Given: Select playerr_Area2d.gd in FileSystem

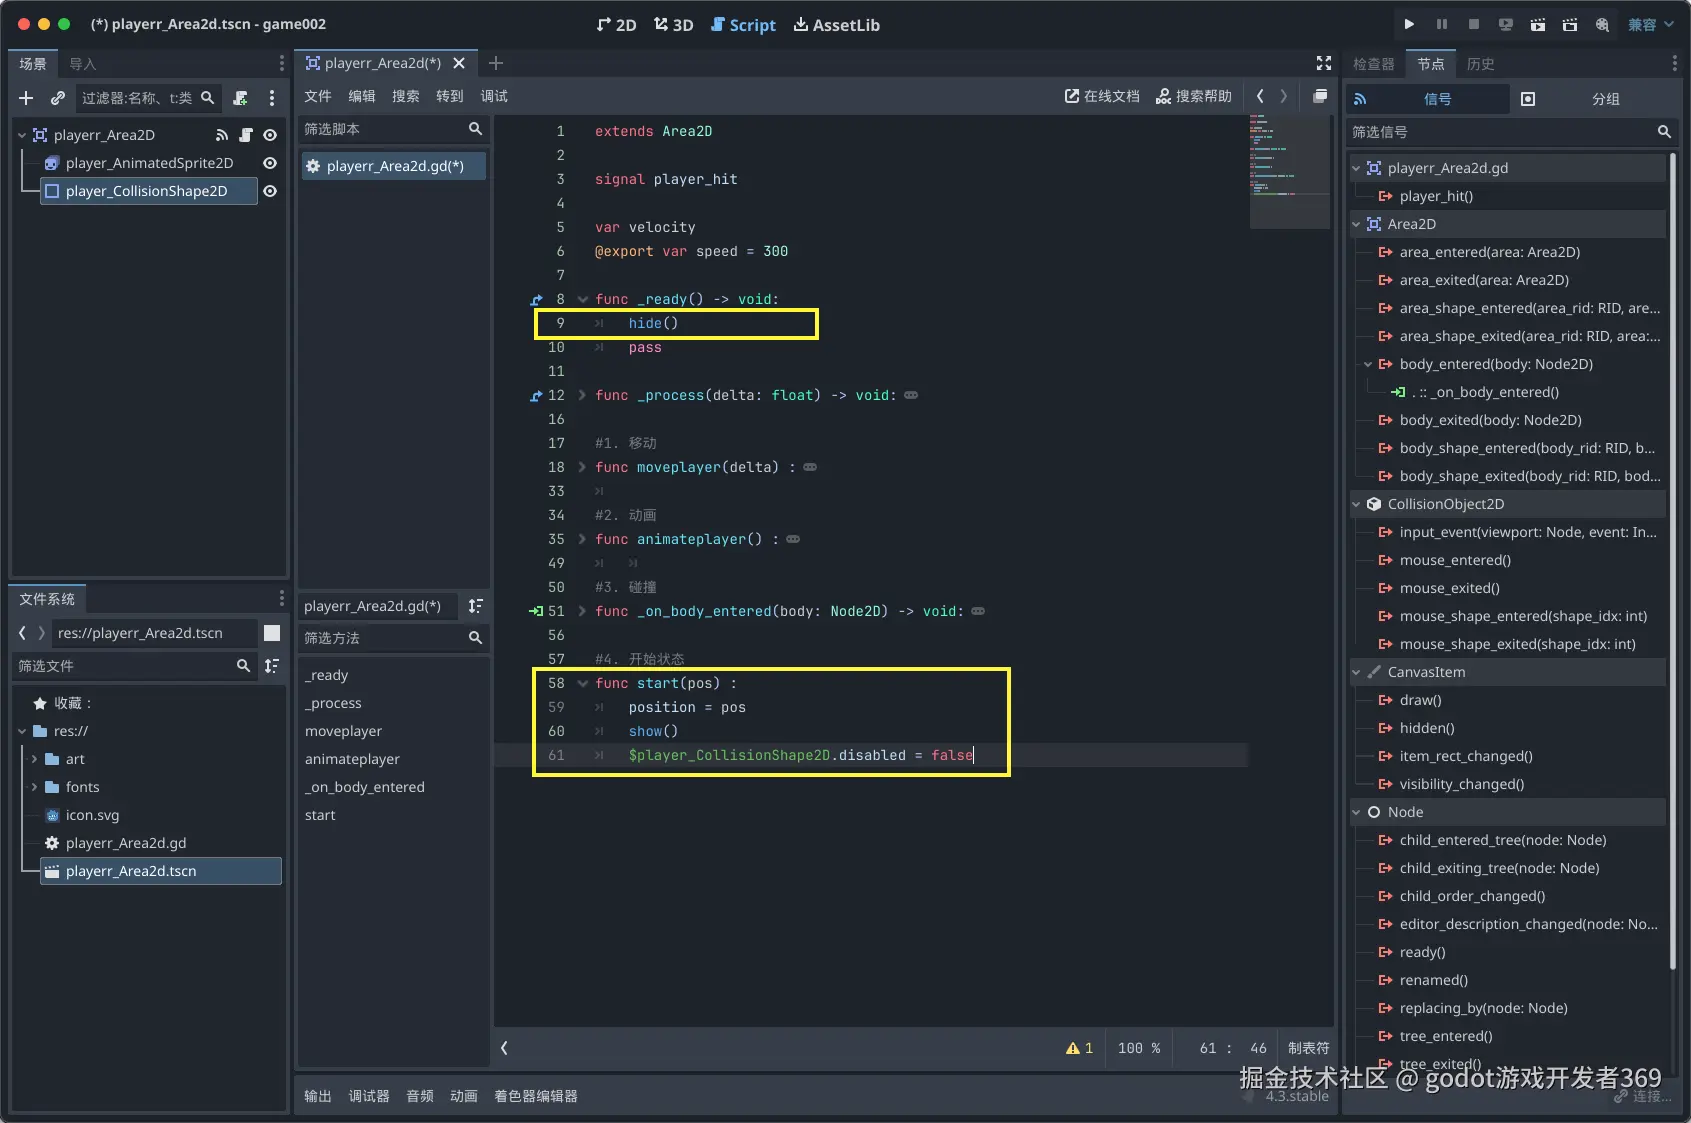Looking at the screenshot, I should pos(126,843).
